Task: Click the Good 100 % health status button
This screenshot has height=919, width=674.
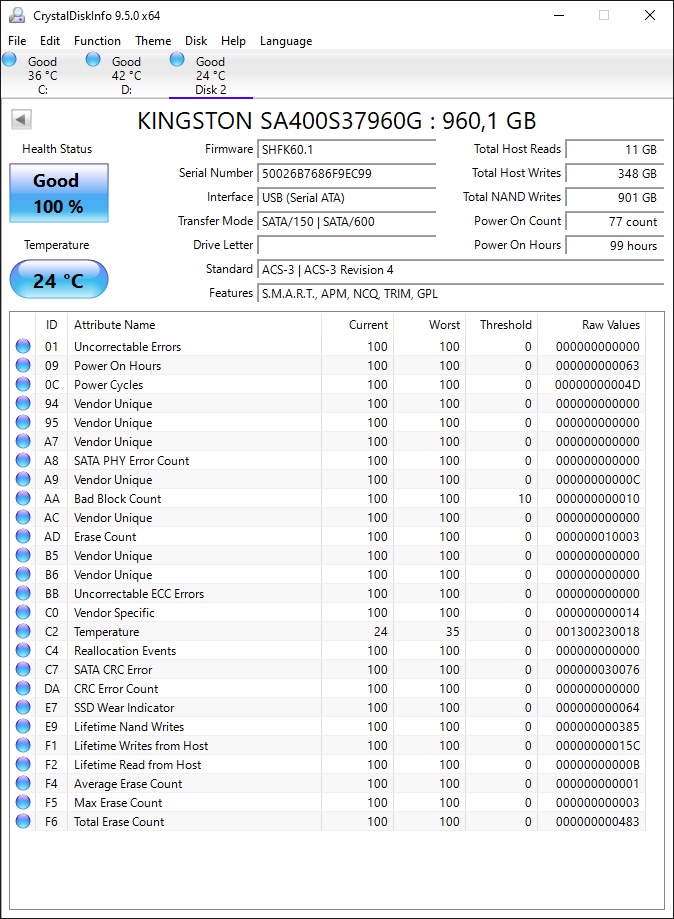Action: (59, 193)
